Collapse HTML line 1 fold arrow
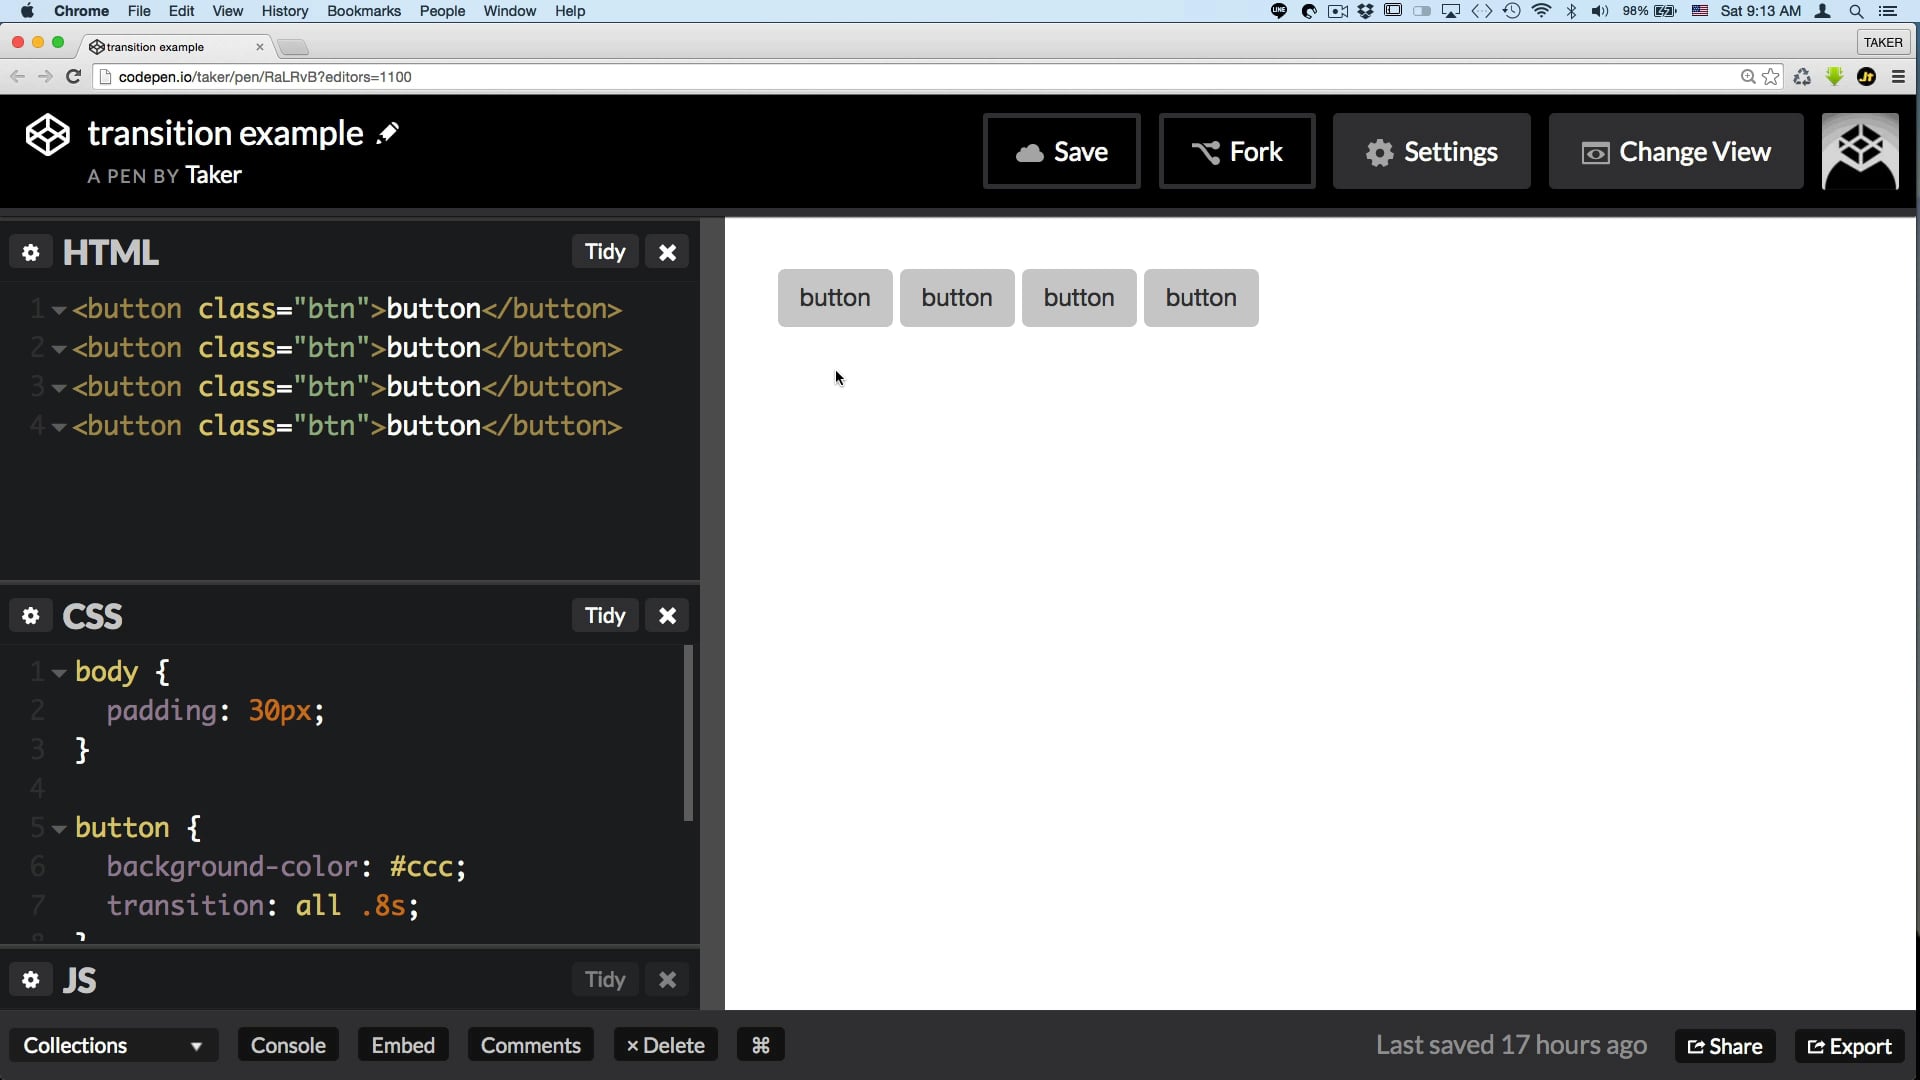Viewport: 1920px width, 1080px height. tap(59, 310)
